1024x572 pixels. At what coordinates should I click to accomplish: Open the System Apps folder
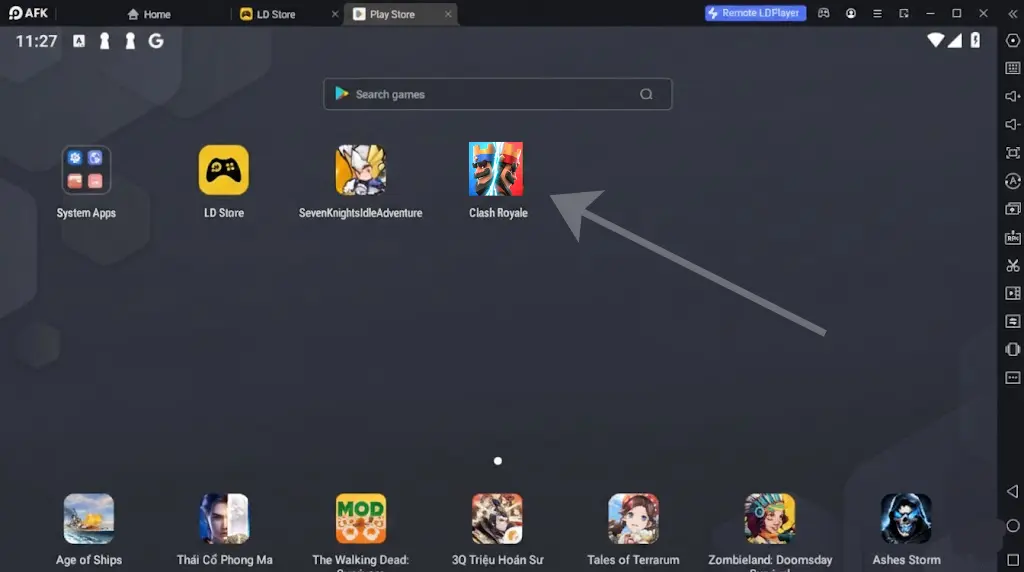[x=86, y=170]
